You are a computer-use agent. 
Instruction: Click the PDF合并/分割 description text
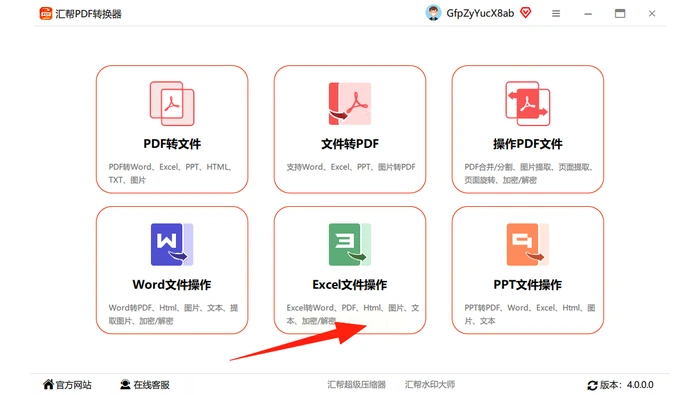click(529, 173)
